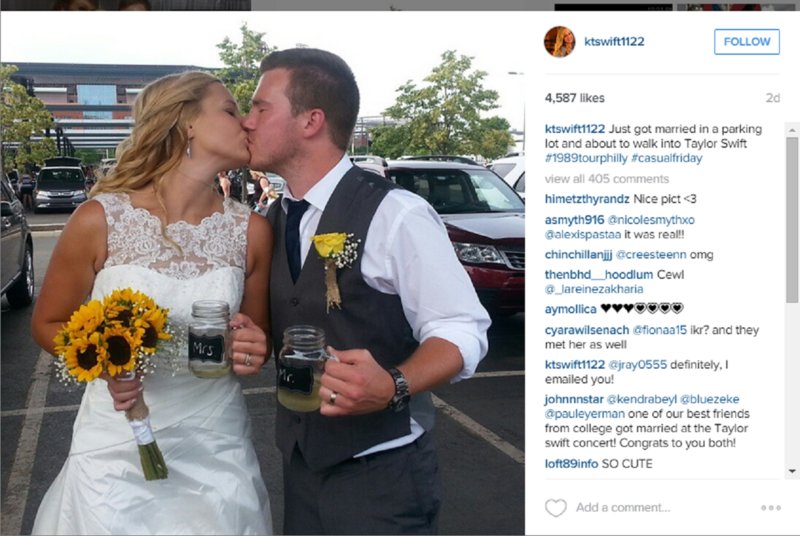This screenshot has height=536, width=800.
Task: Open johnnnstar commenter profile
Action: click(574, 399)
